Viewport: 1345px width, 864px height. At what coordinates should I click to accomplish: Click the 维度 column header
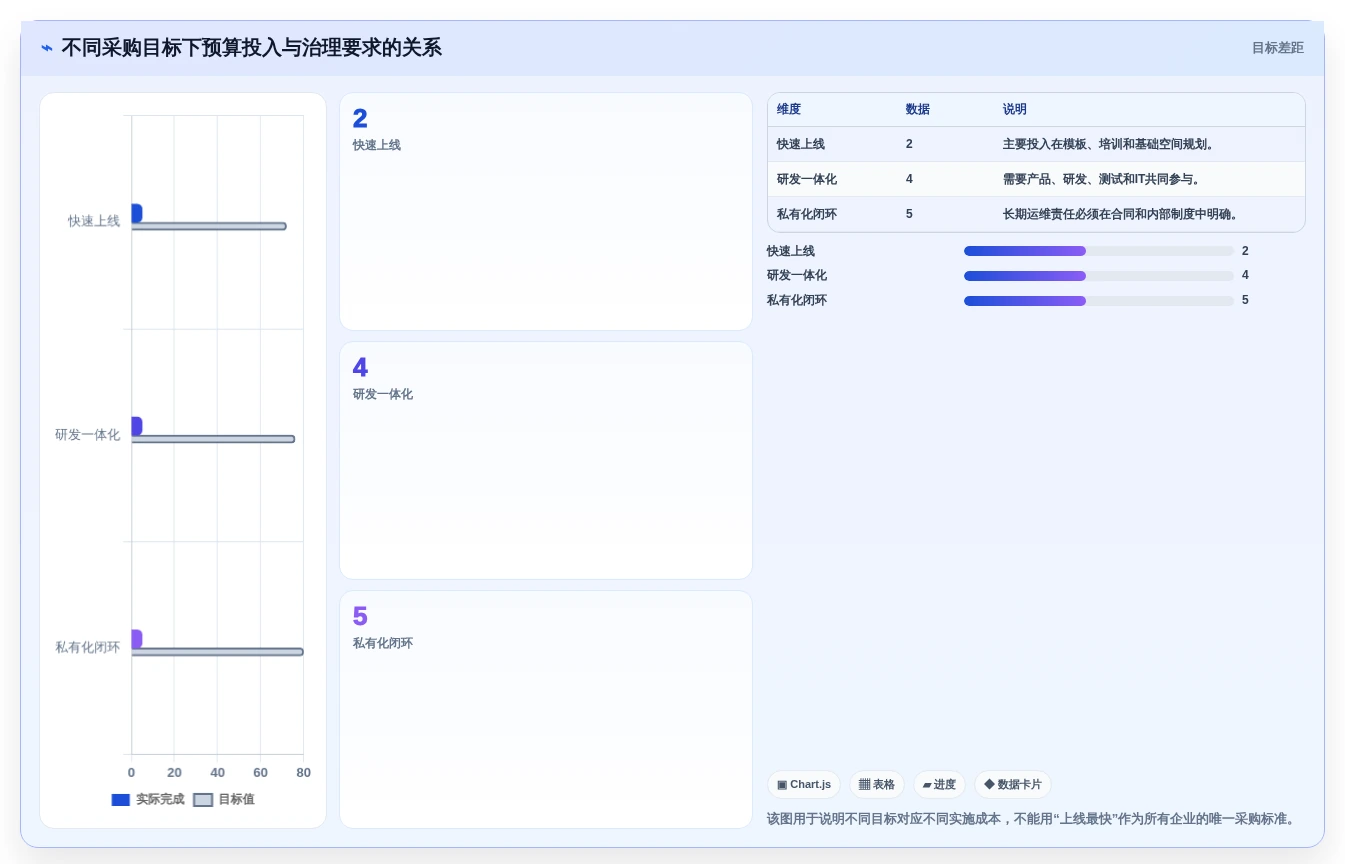coord(789,109)
